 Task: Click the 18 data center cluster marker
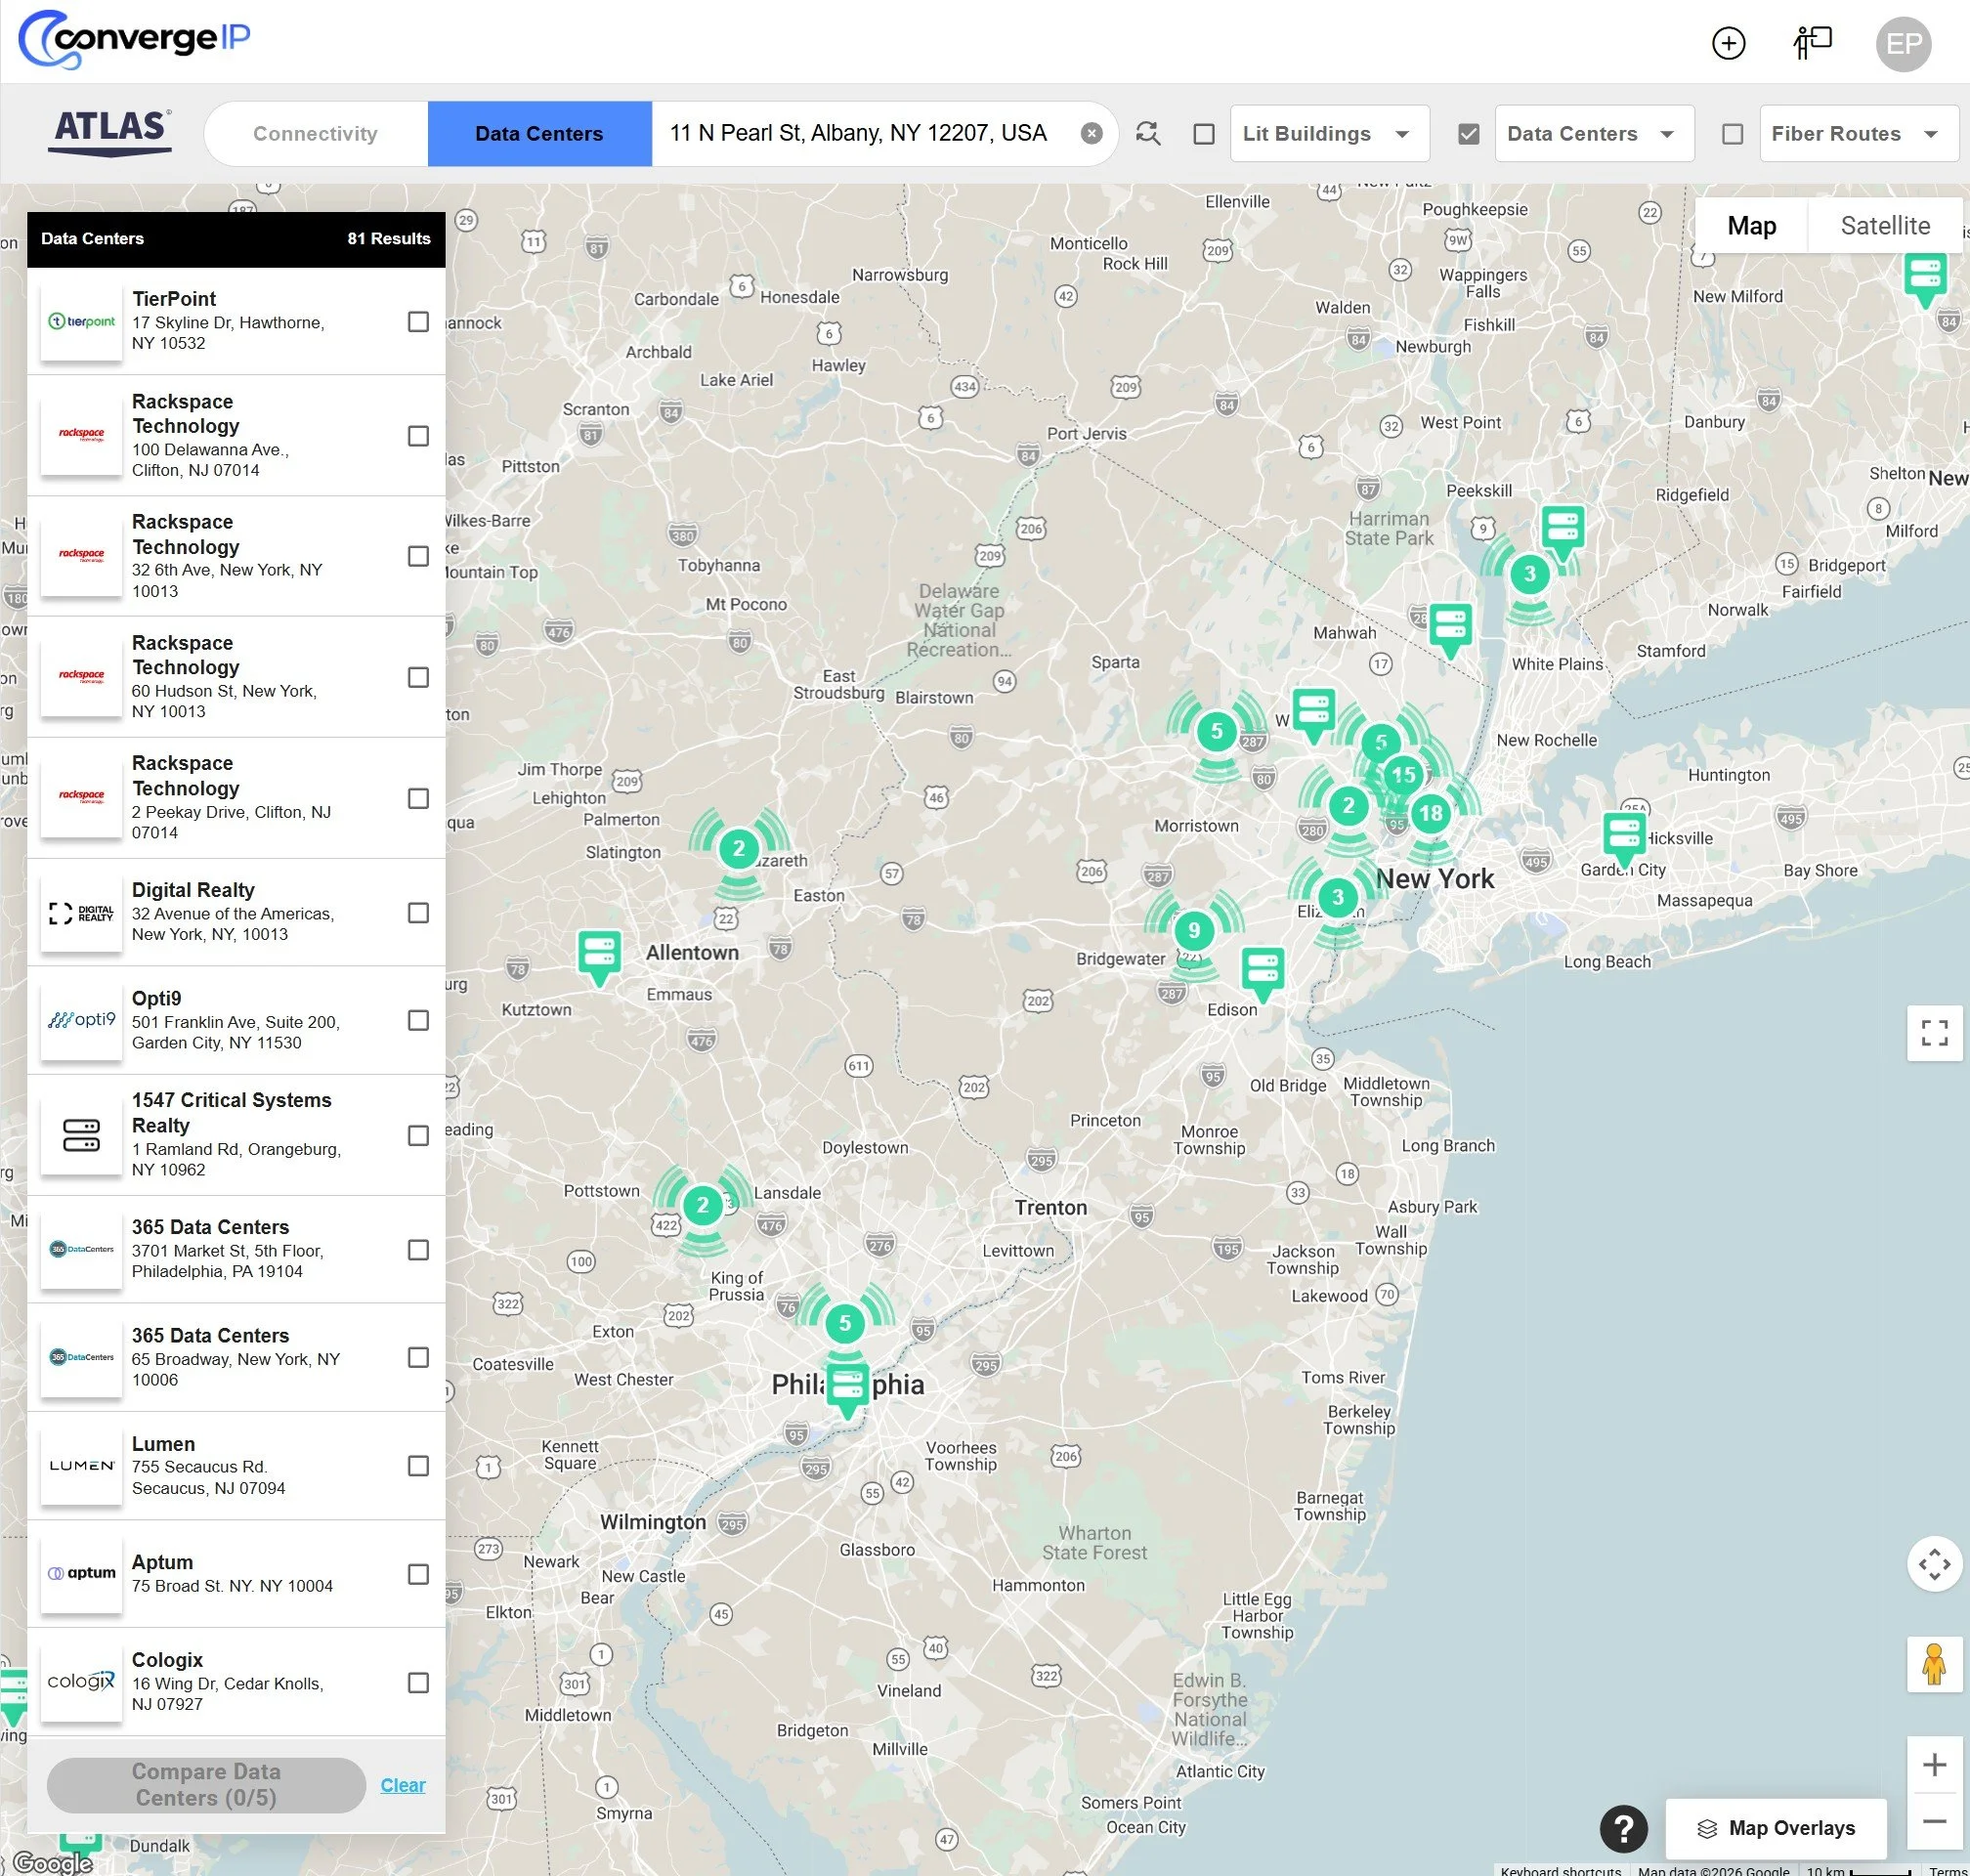[x=1431, y=813]
